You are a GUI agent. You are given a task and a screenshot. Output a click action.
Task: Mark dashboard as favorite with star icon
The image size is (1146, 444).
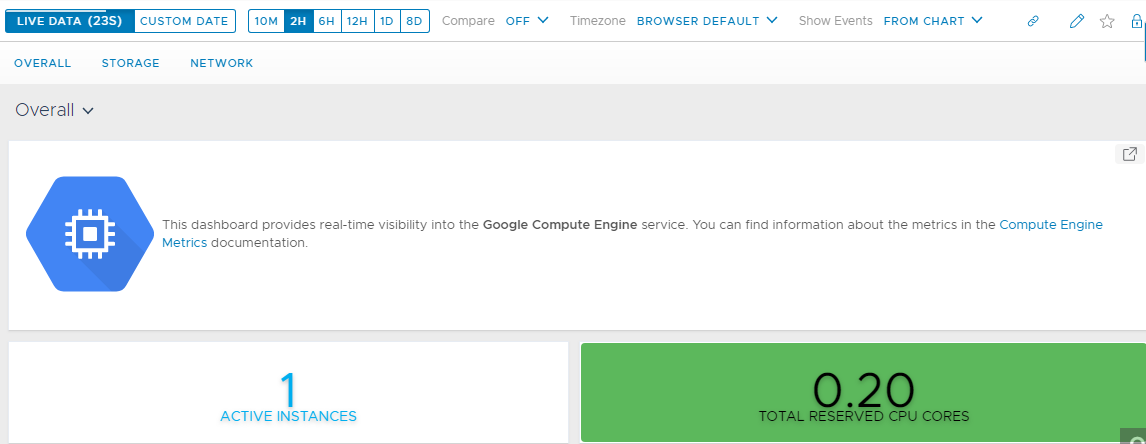click(1107, 21)
